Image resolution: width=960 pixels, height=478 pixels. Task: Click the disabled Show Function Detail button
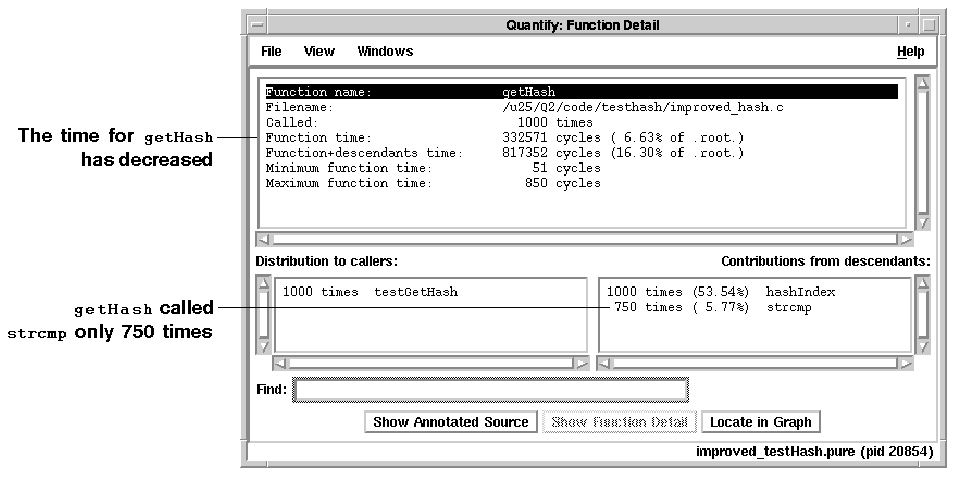click(x=619, y=422)
